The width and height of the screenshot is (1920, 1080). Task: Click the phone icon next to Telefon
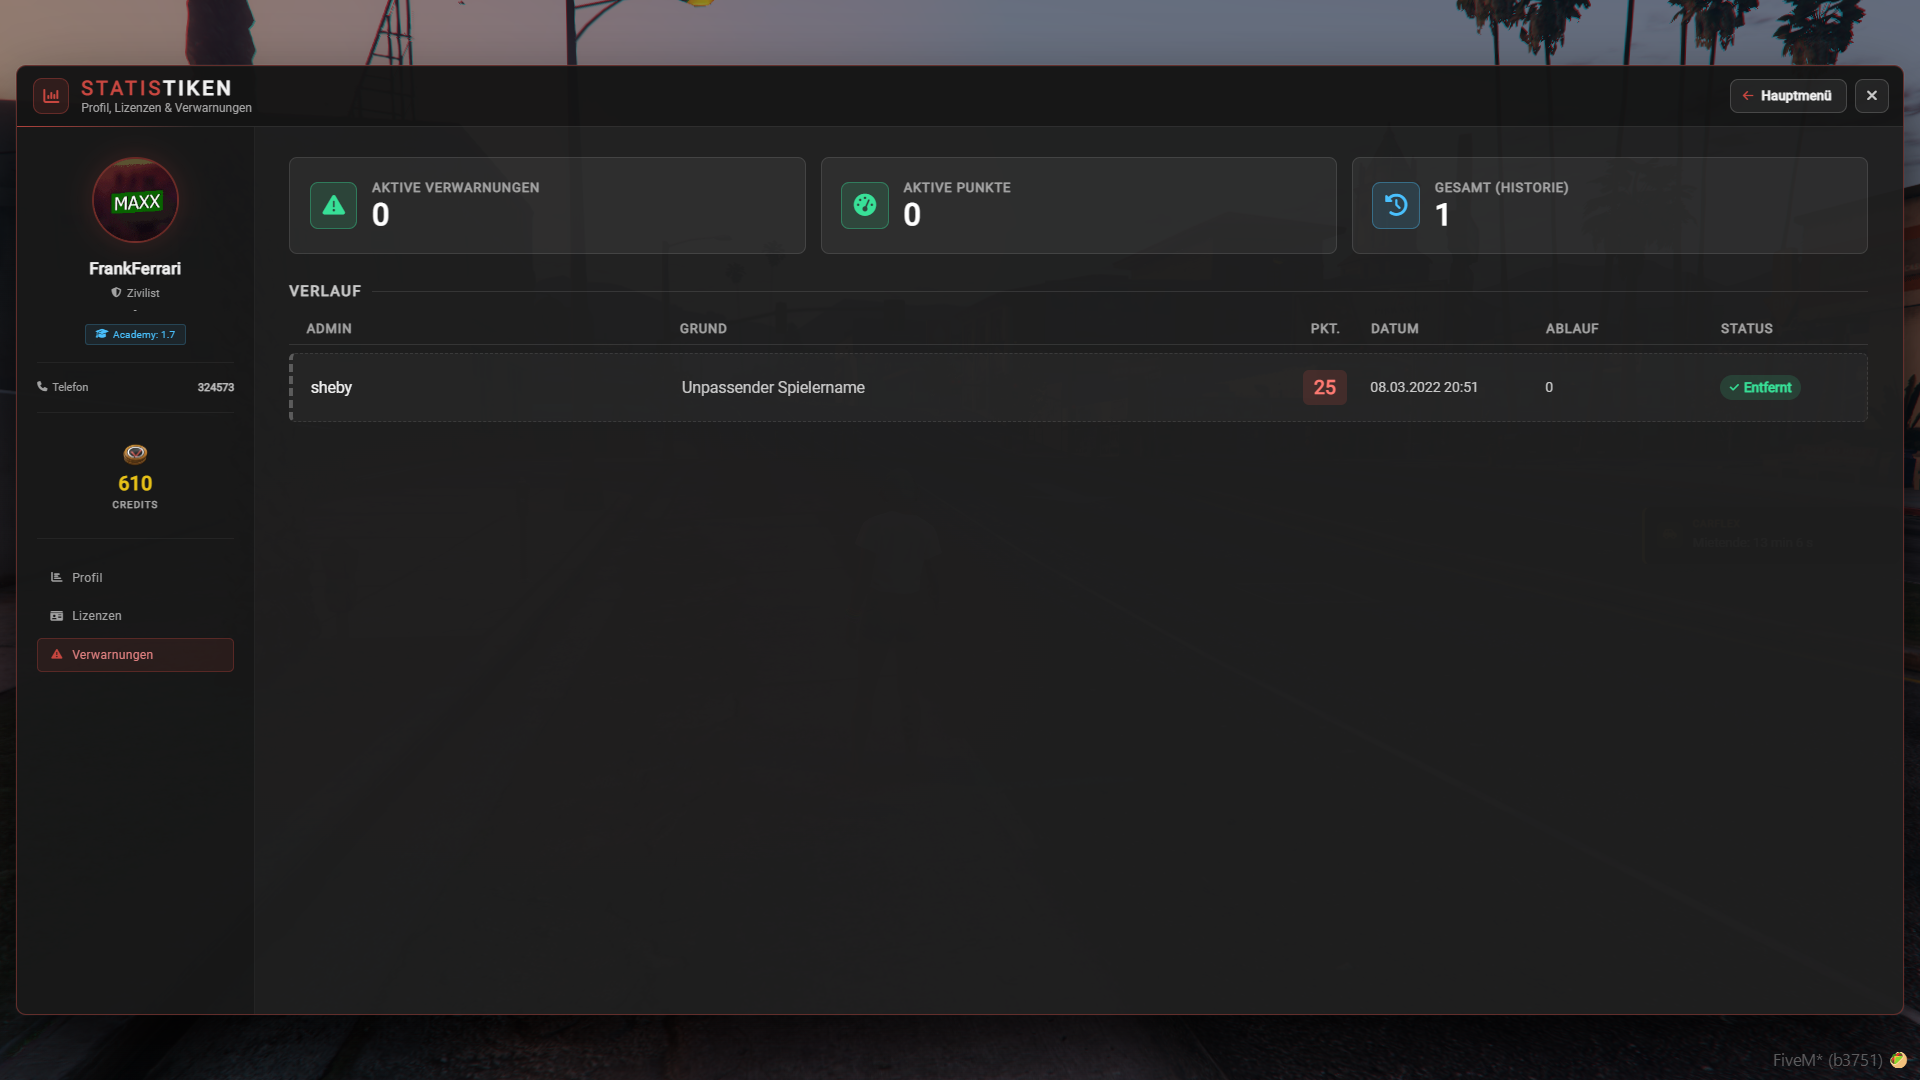pos(42,386)
